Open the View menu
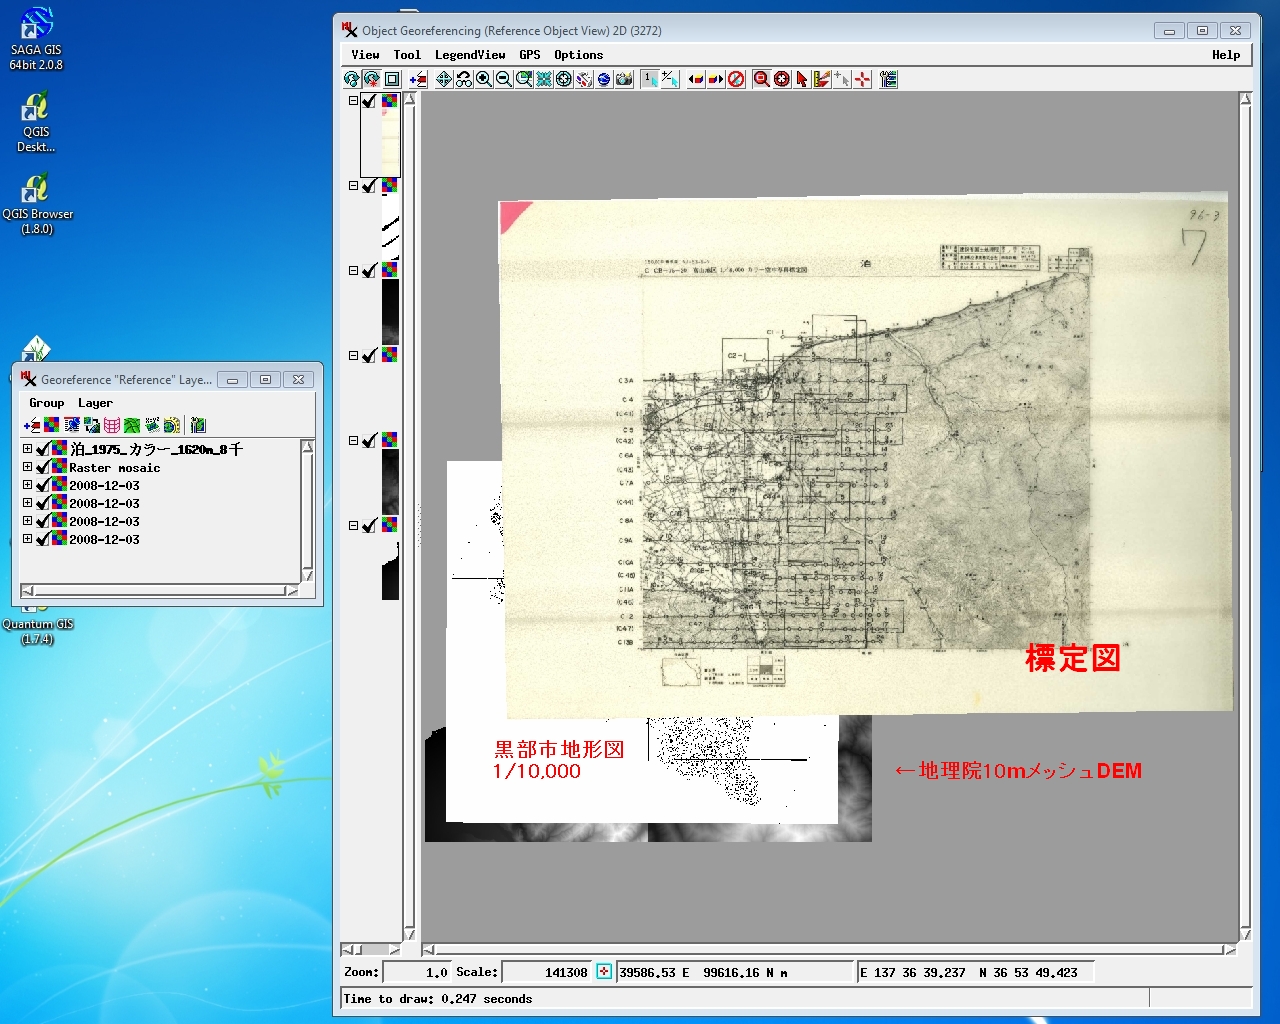The width and height of the screenshot is (1280, 1024). (x=364, y=55)
